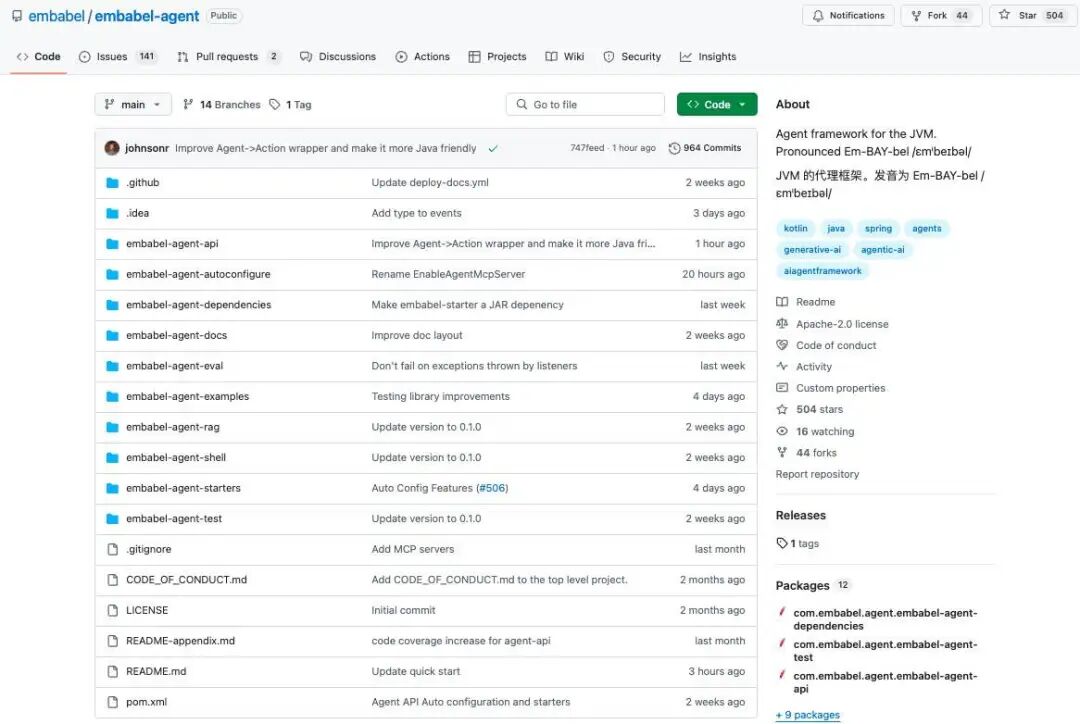Open the #506 pull request link

pyautogui.click(x=492, y=488)
